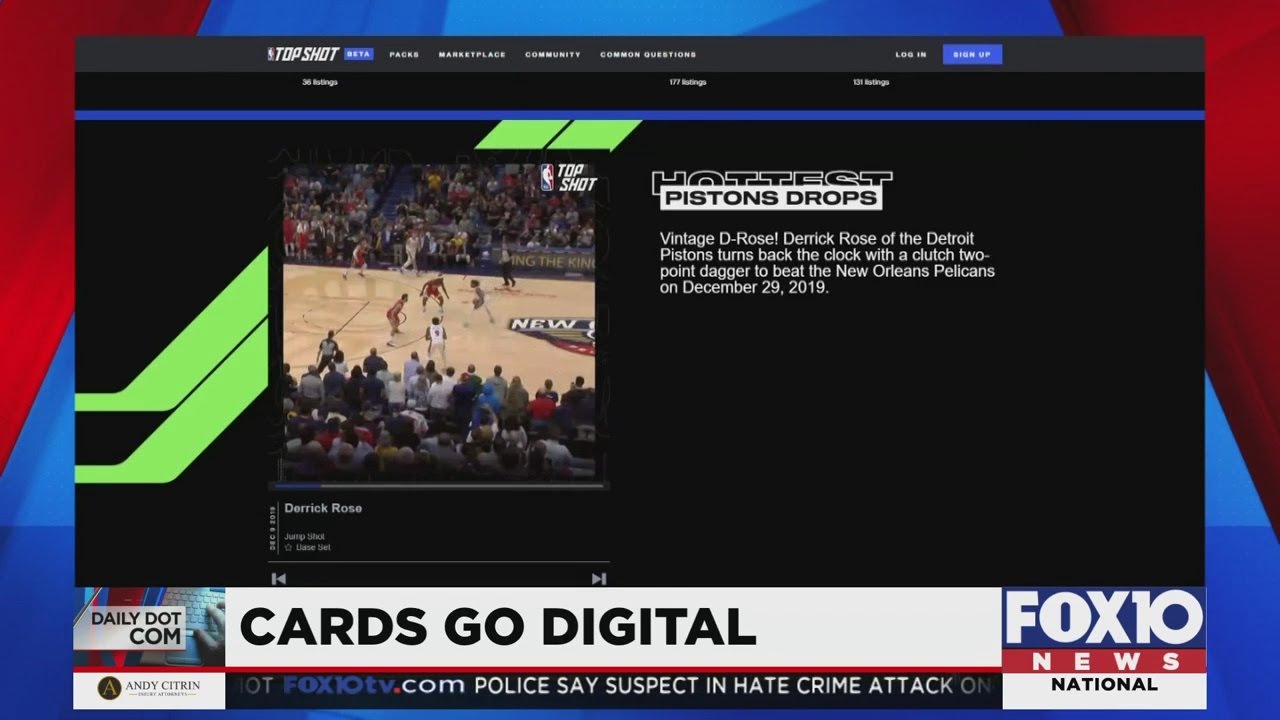Image resolution: width=1280 pixels, height=720 pixels.
Task: Click the Top Shot watermark logo on video
Action: point(568,177)
